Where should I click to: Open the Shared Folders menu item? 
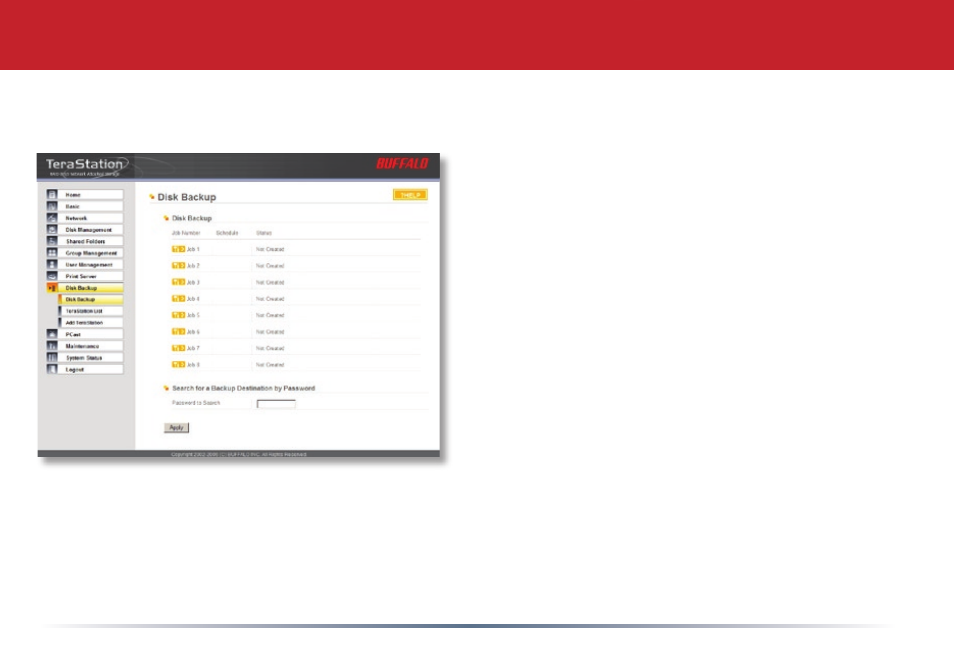click(x=91, y=241)
